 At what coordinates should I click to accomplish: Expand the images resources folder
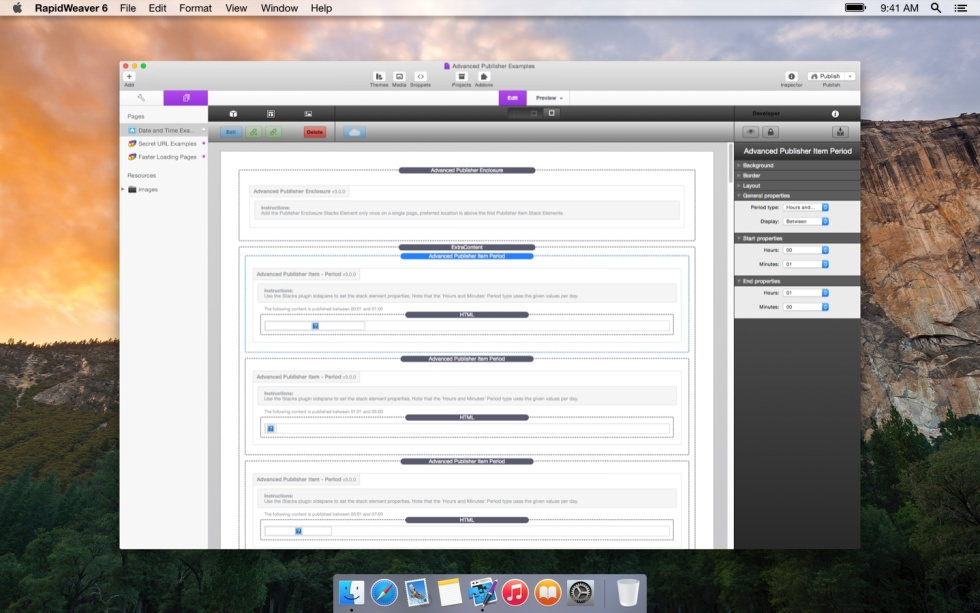point(122,189)
